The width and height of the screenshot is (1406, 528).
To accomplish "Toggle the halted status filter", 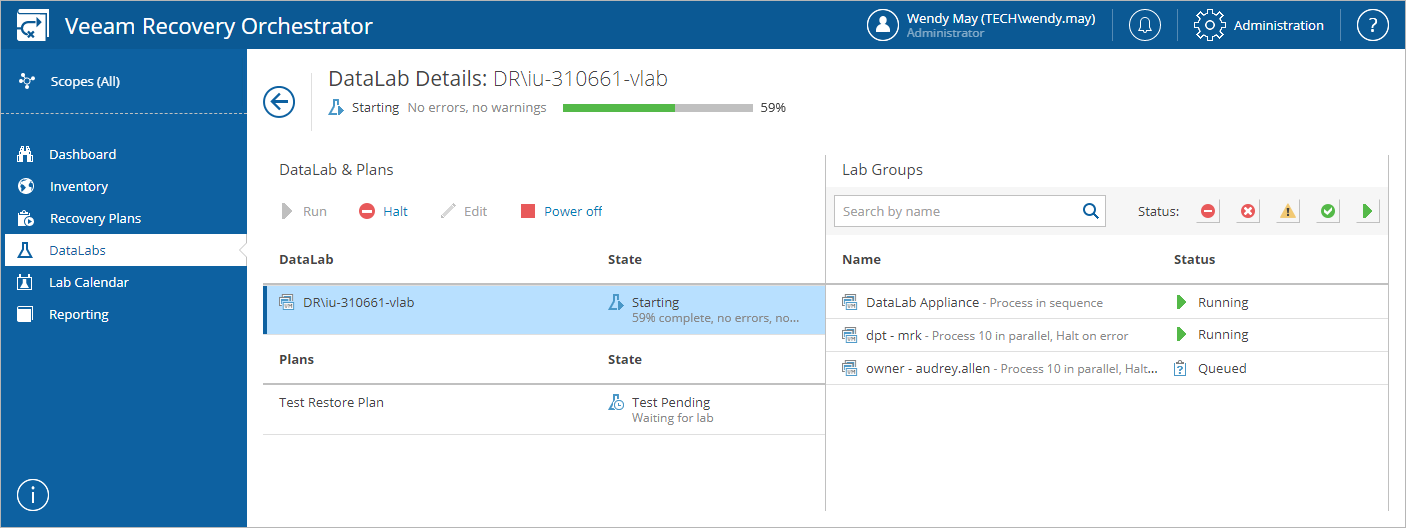I will (x=1208, y=211).
